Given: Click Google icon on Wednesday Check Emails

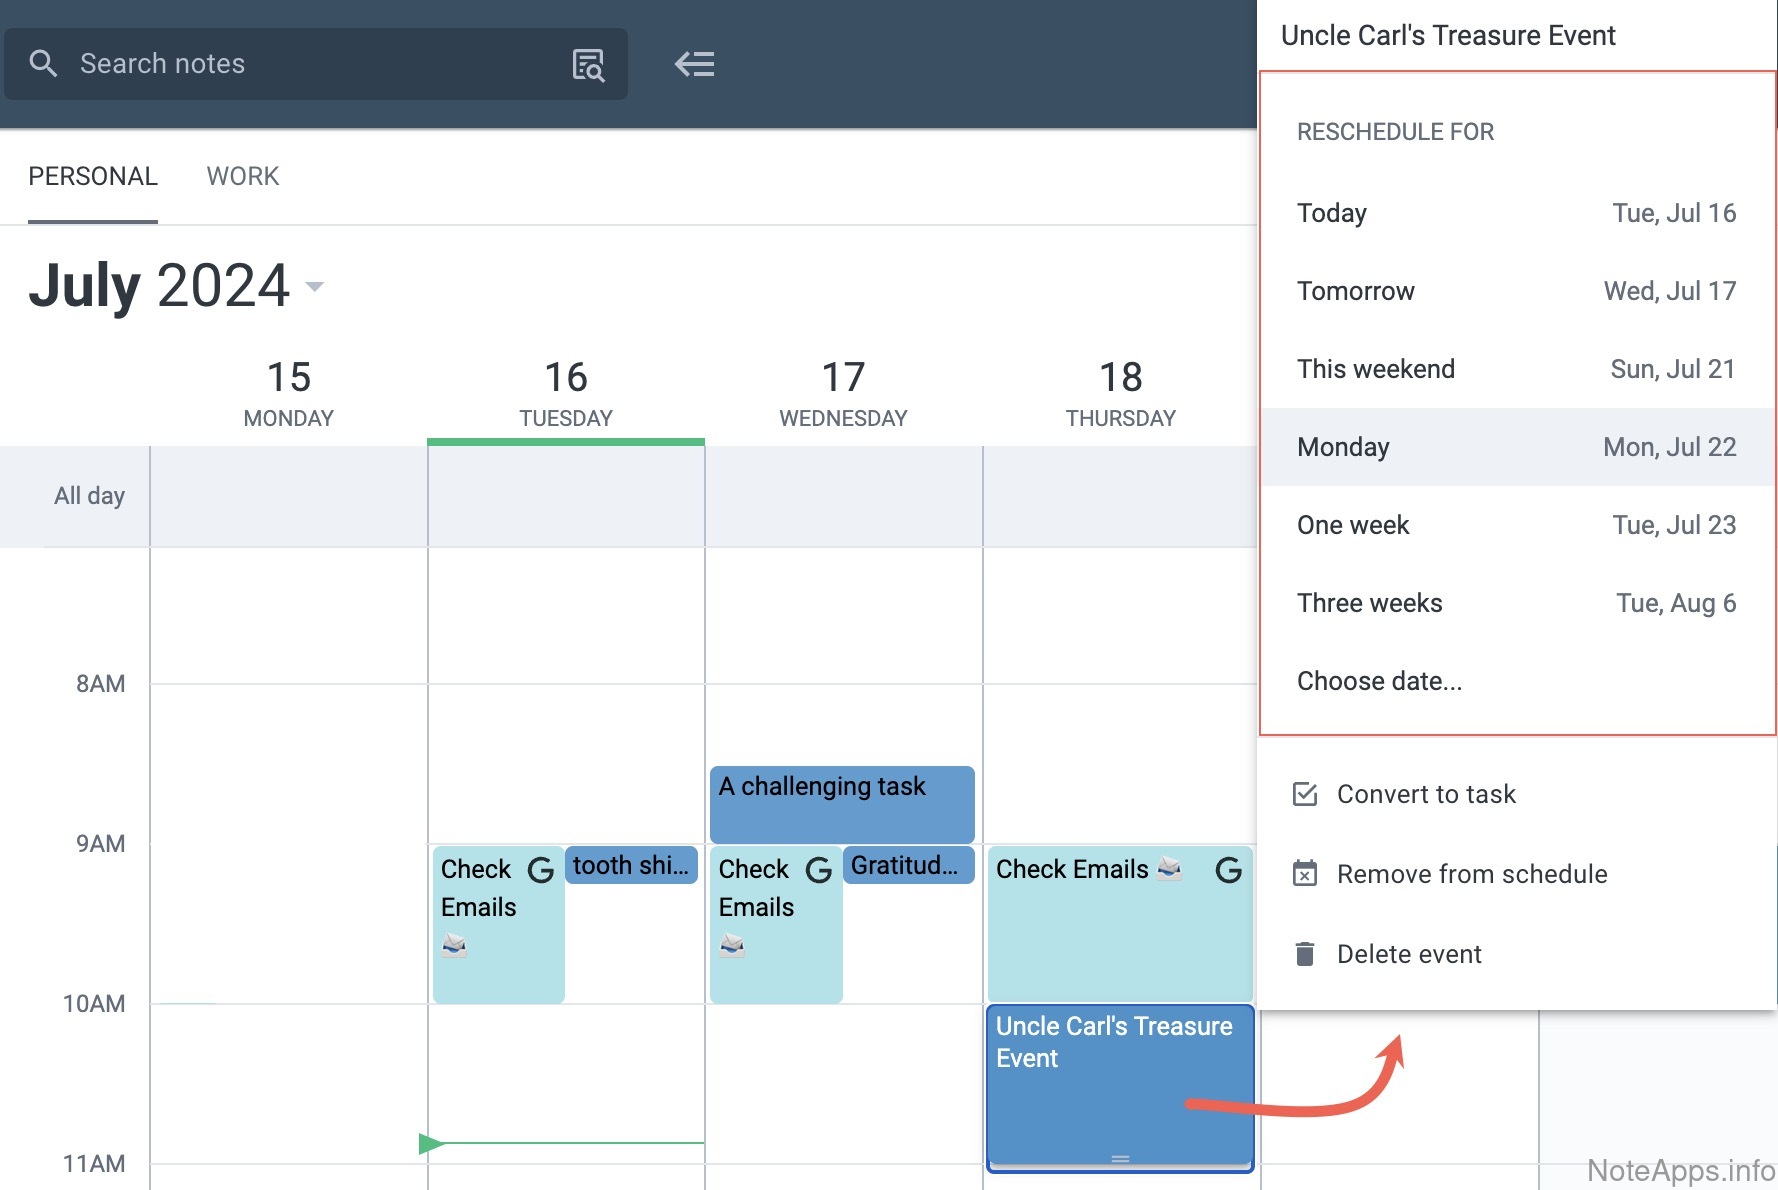Looking at the screenshot, I should (x=818, y=870).
